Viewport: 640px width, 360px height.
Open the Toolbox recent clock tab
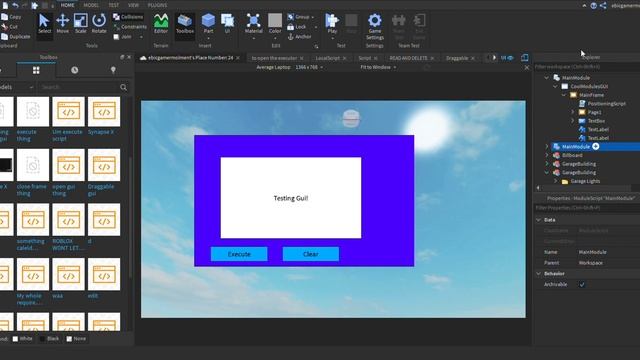(x=74, y=70)
